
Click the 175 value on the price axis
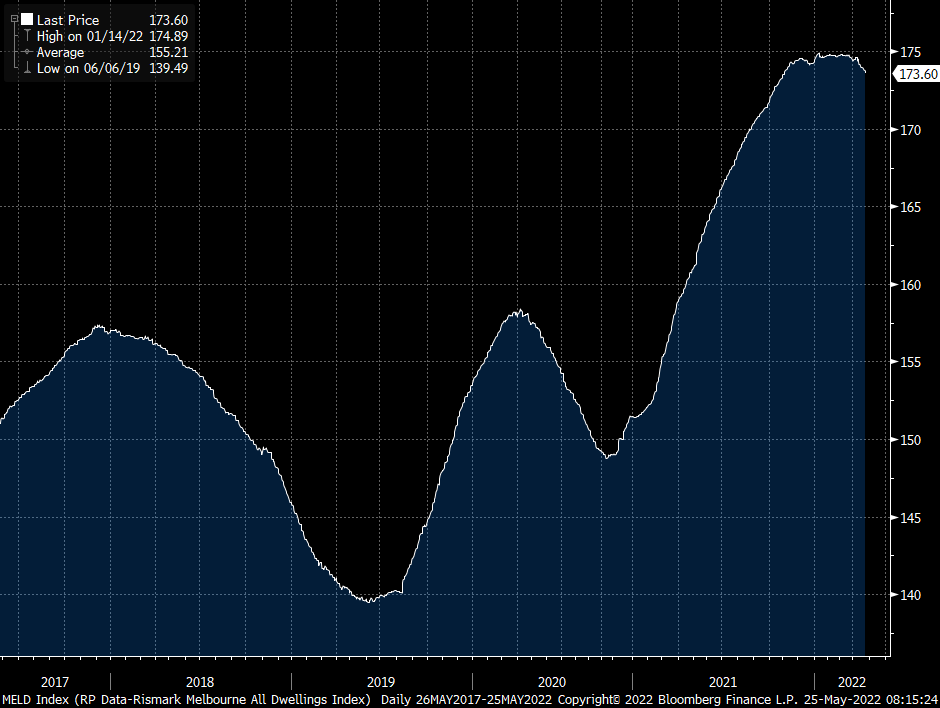tap(909, 52)
